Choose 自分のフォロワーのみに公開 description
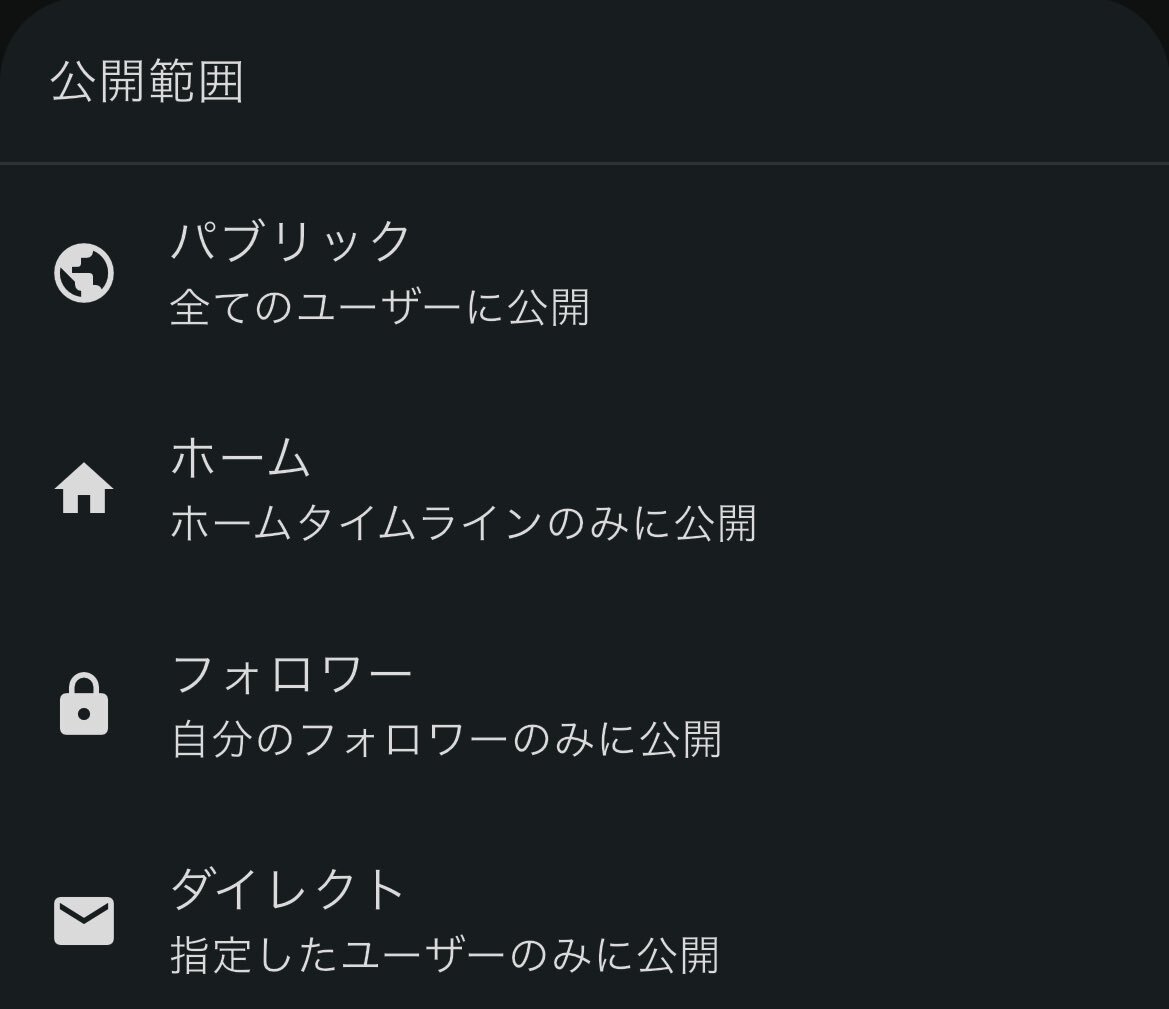This screenshot has width=1169, height=1009. coord(447,739)
